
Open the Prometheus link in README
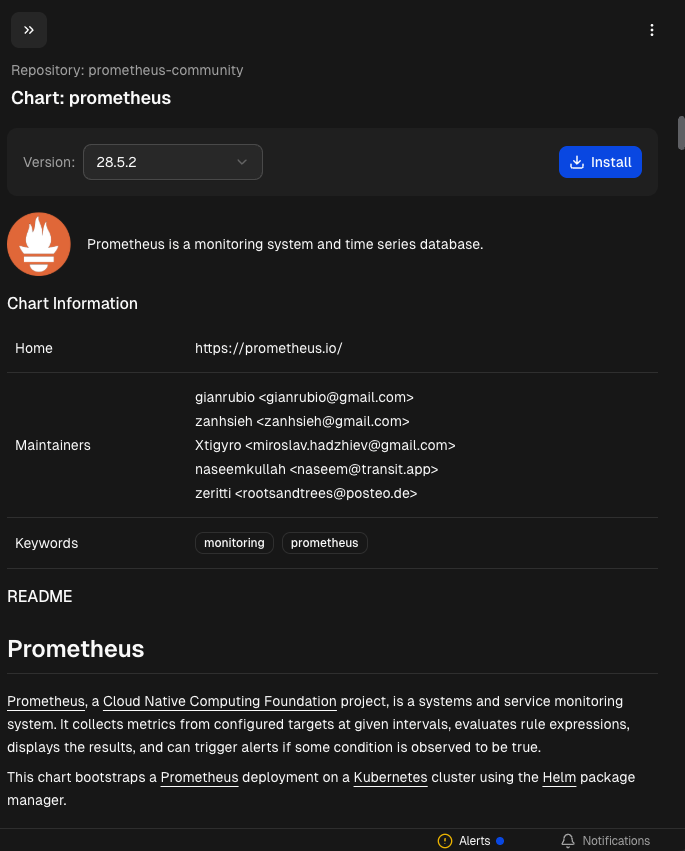(x=45, y=701)
